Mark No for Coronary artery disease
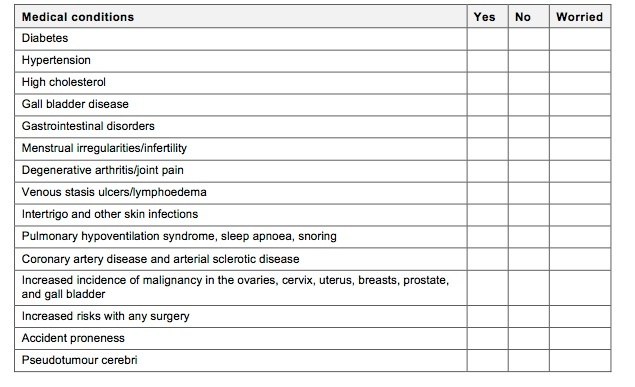 [x=529, y=259]
